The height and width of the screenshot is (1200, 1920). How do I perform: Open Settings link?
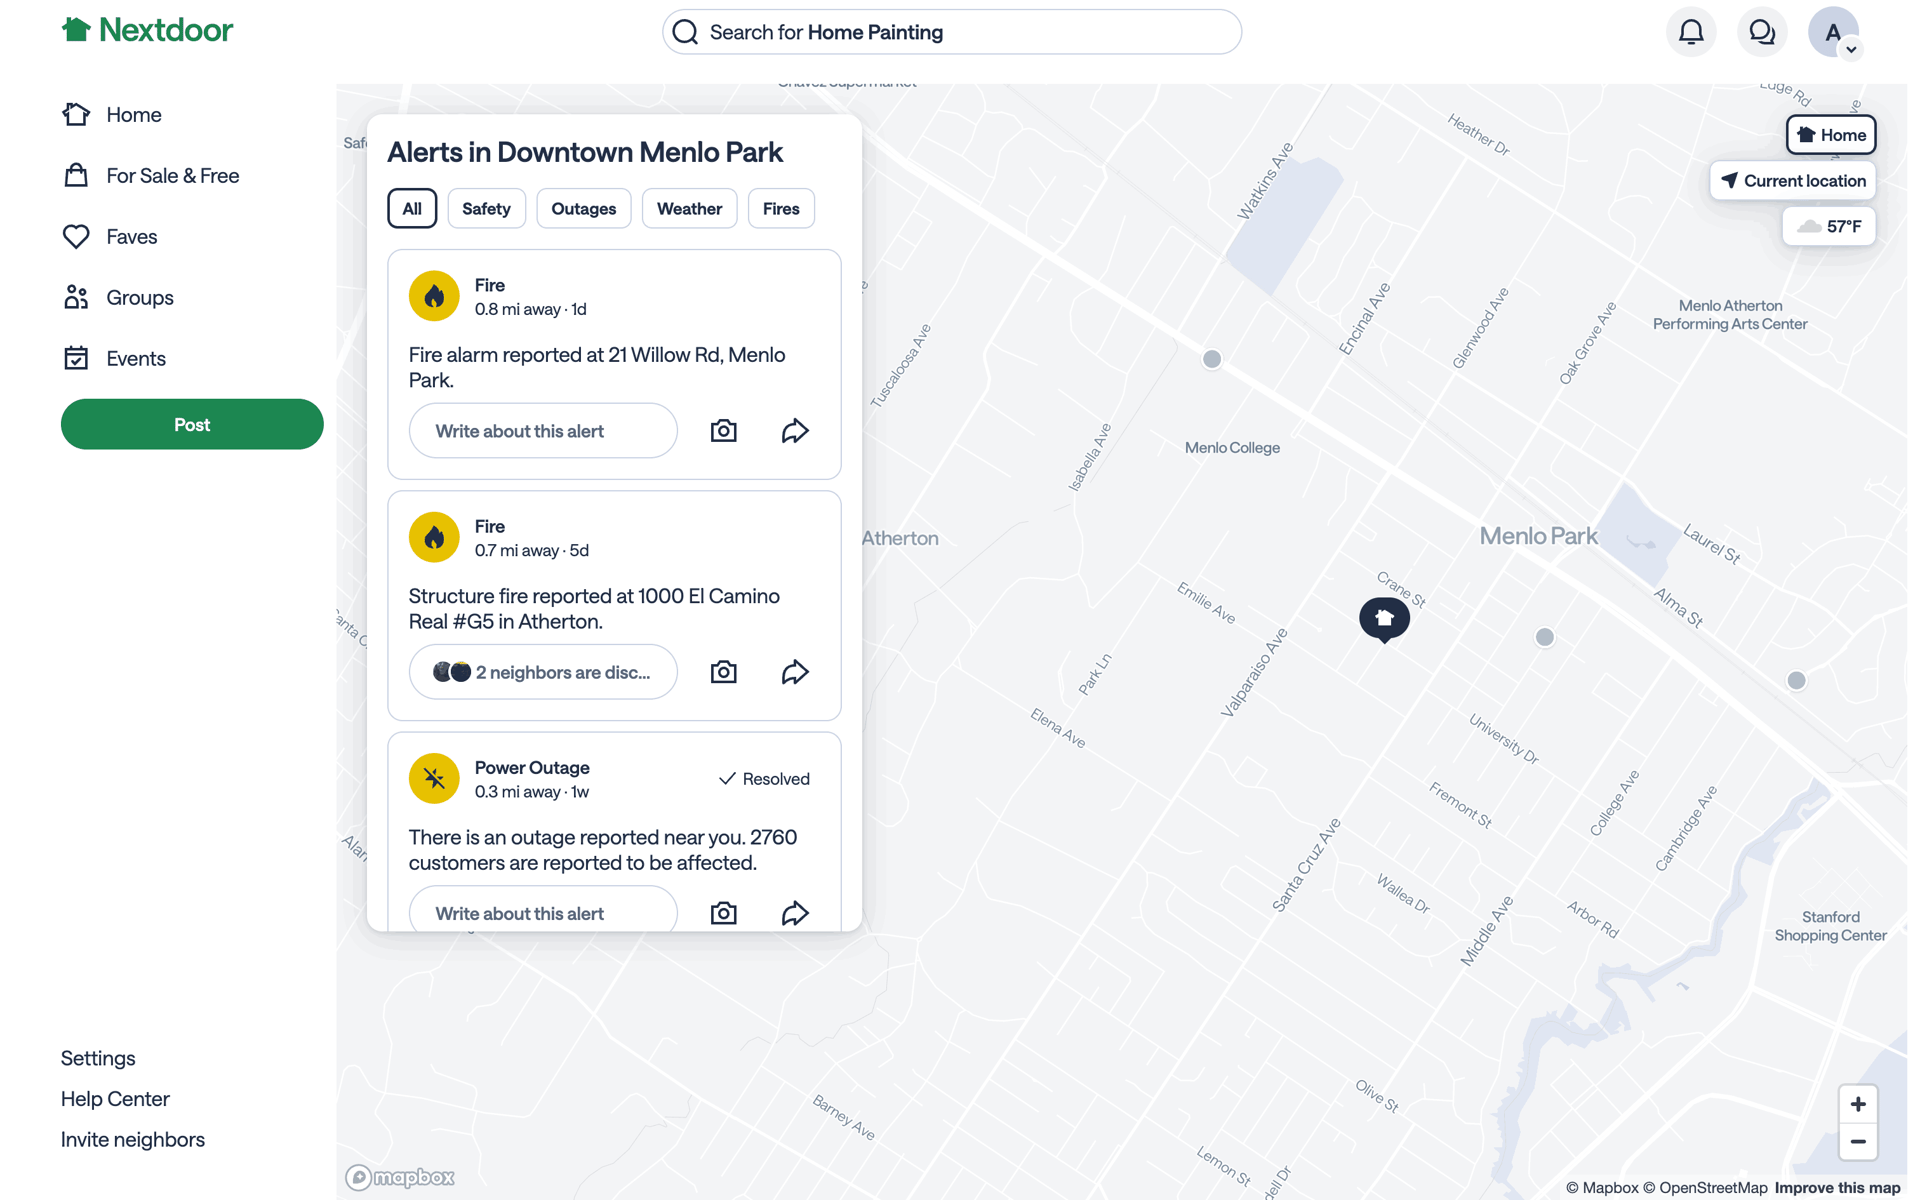[x=98, y=1058]
